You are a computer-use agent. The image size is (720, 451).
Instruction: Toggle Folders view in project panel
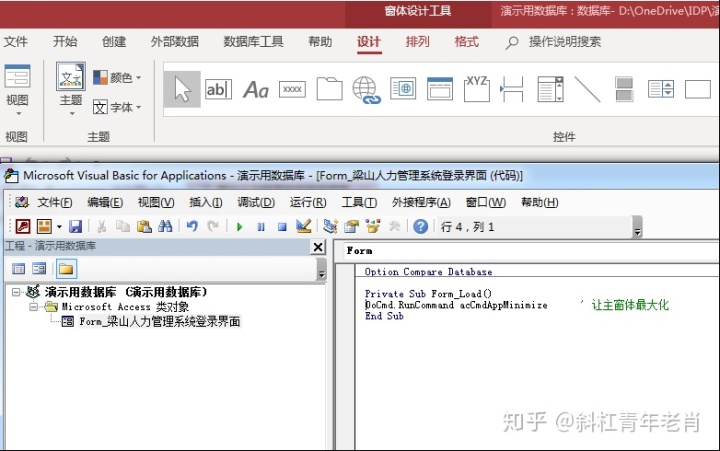66,269
